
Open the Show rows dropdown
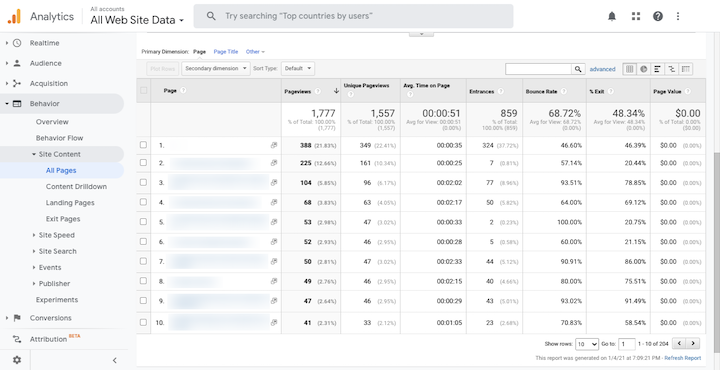pos(587,344)
